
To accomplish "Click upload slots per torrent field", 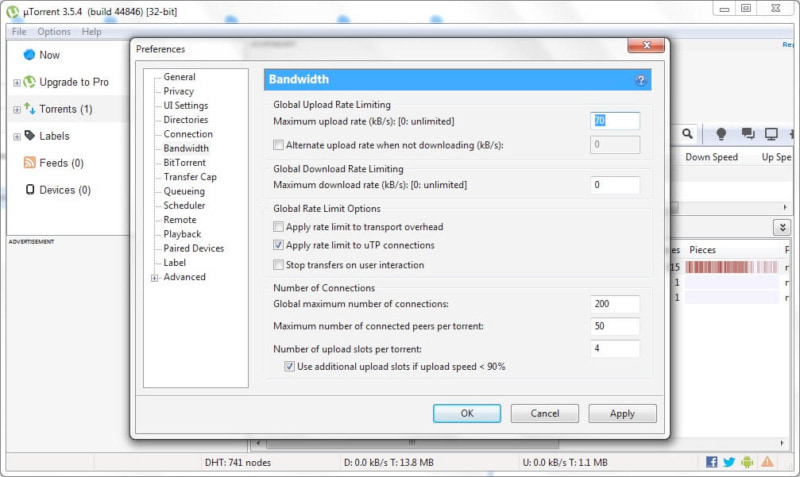I will (x=615, y=348).
